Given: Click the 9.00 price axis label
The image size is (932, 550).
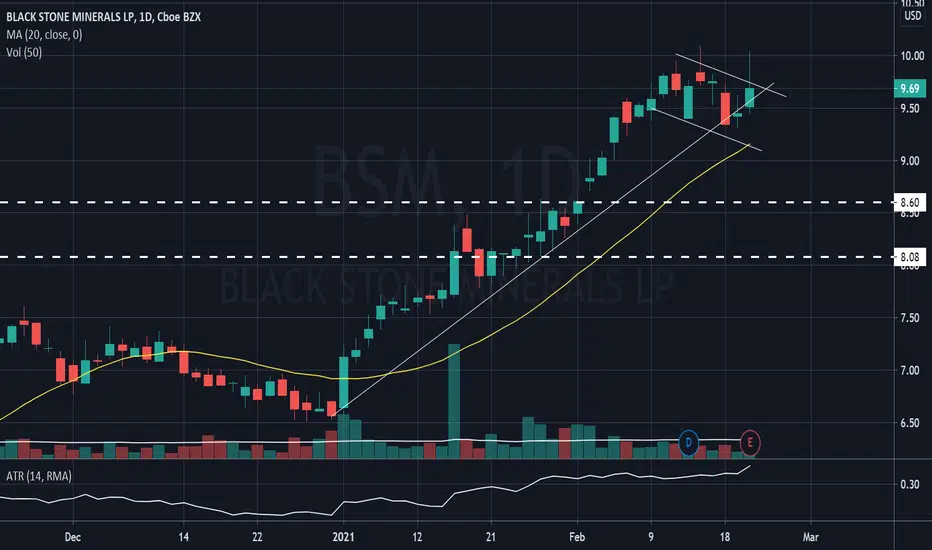Looking at the screenshot, I should (x=909, y=161).
